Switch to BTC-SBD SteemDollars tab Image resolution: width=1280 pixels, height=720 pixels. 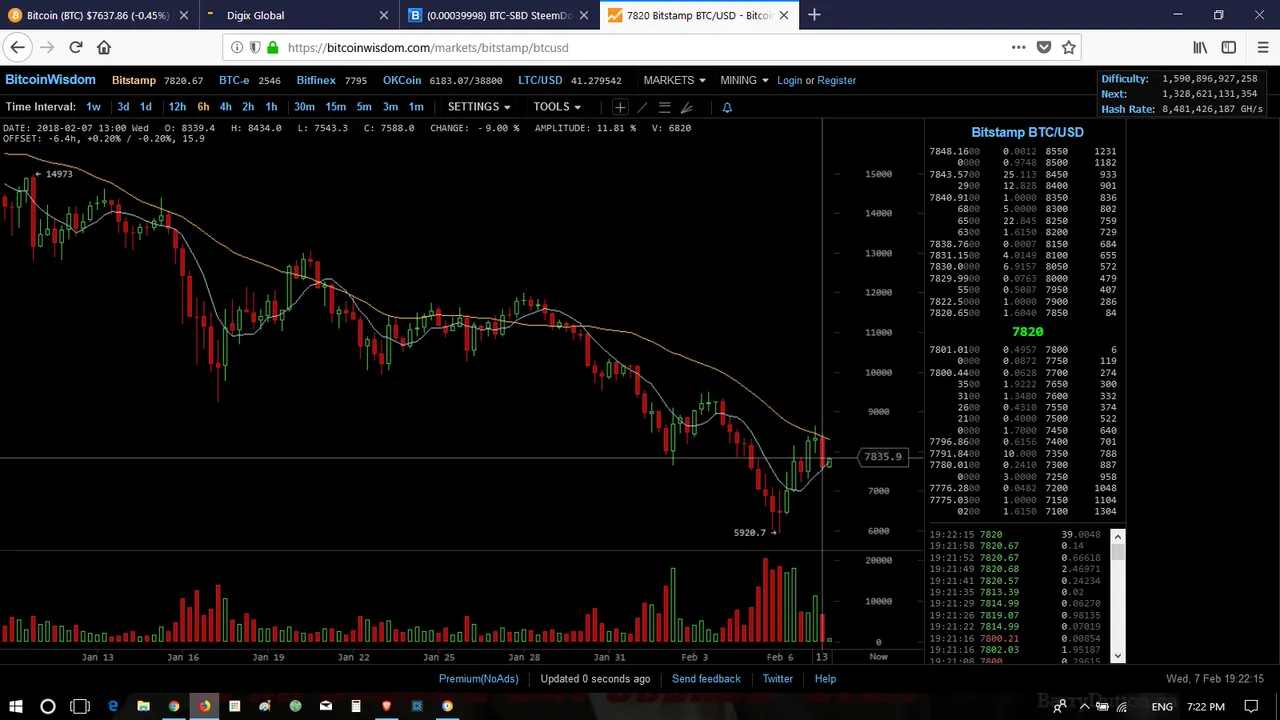[x=499, y=15]
